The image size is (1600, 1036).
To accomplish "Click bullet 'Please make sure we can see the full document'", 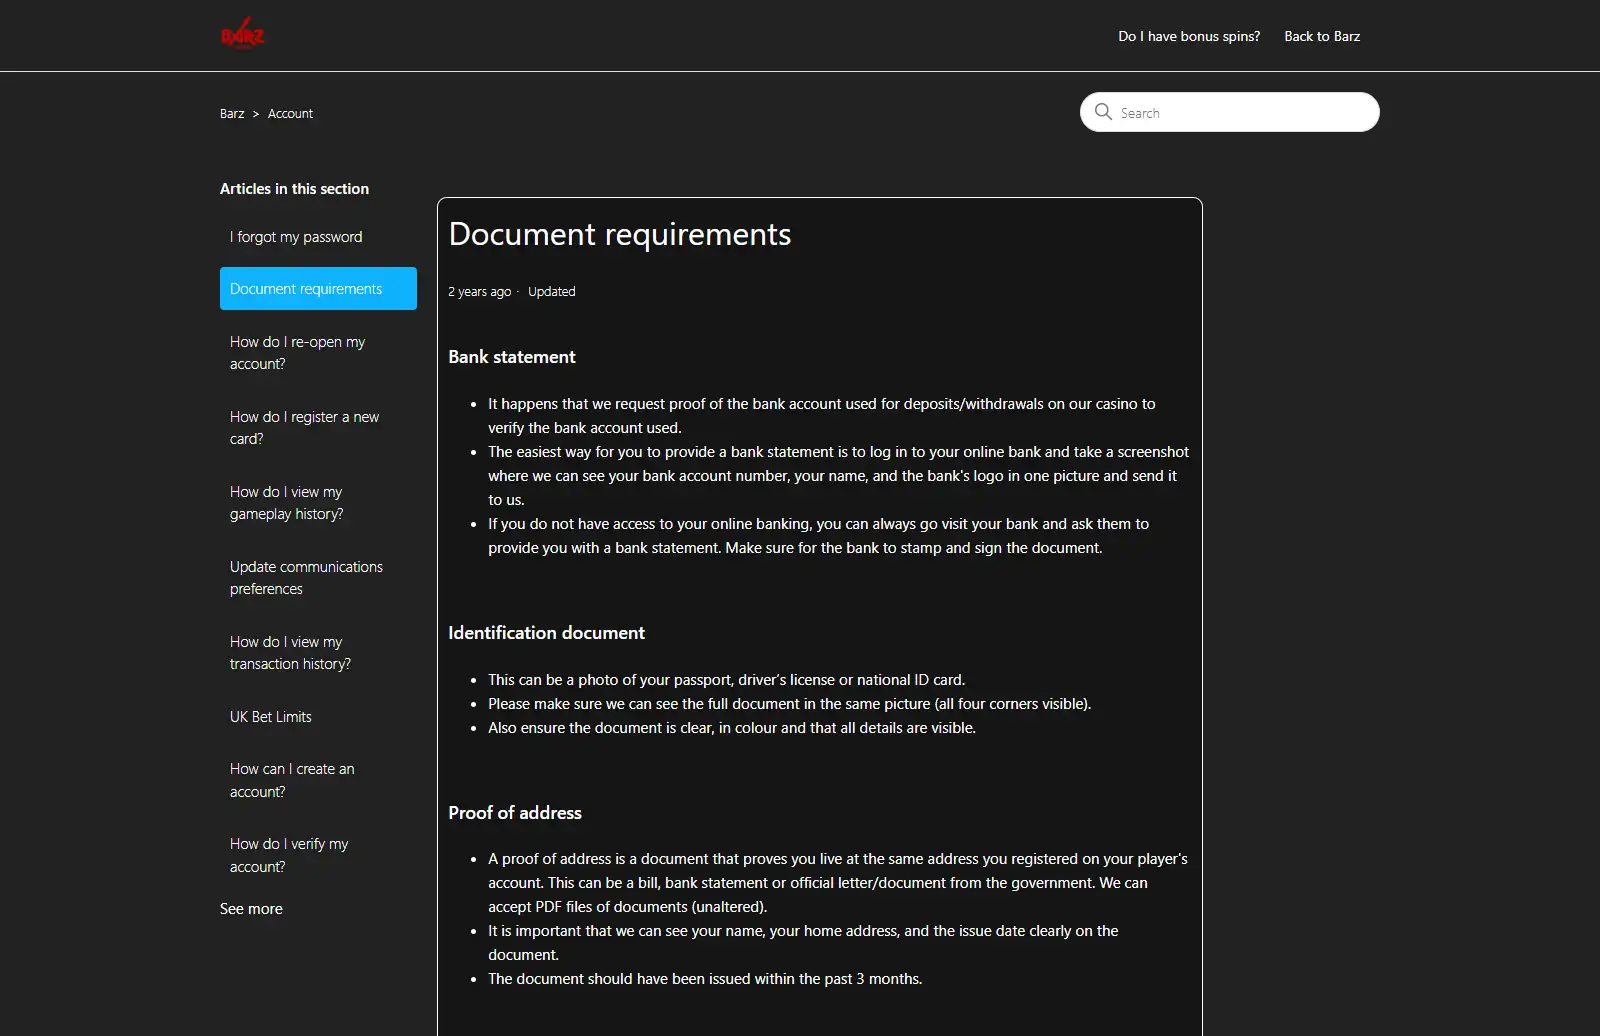I will 790,704.
